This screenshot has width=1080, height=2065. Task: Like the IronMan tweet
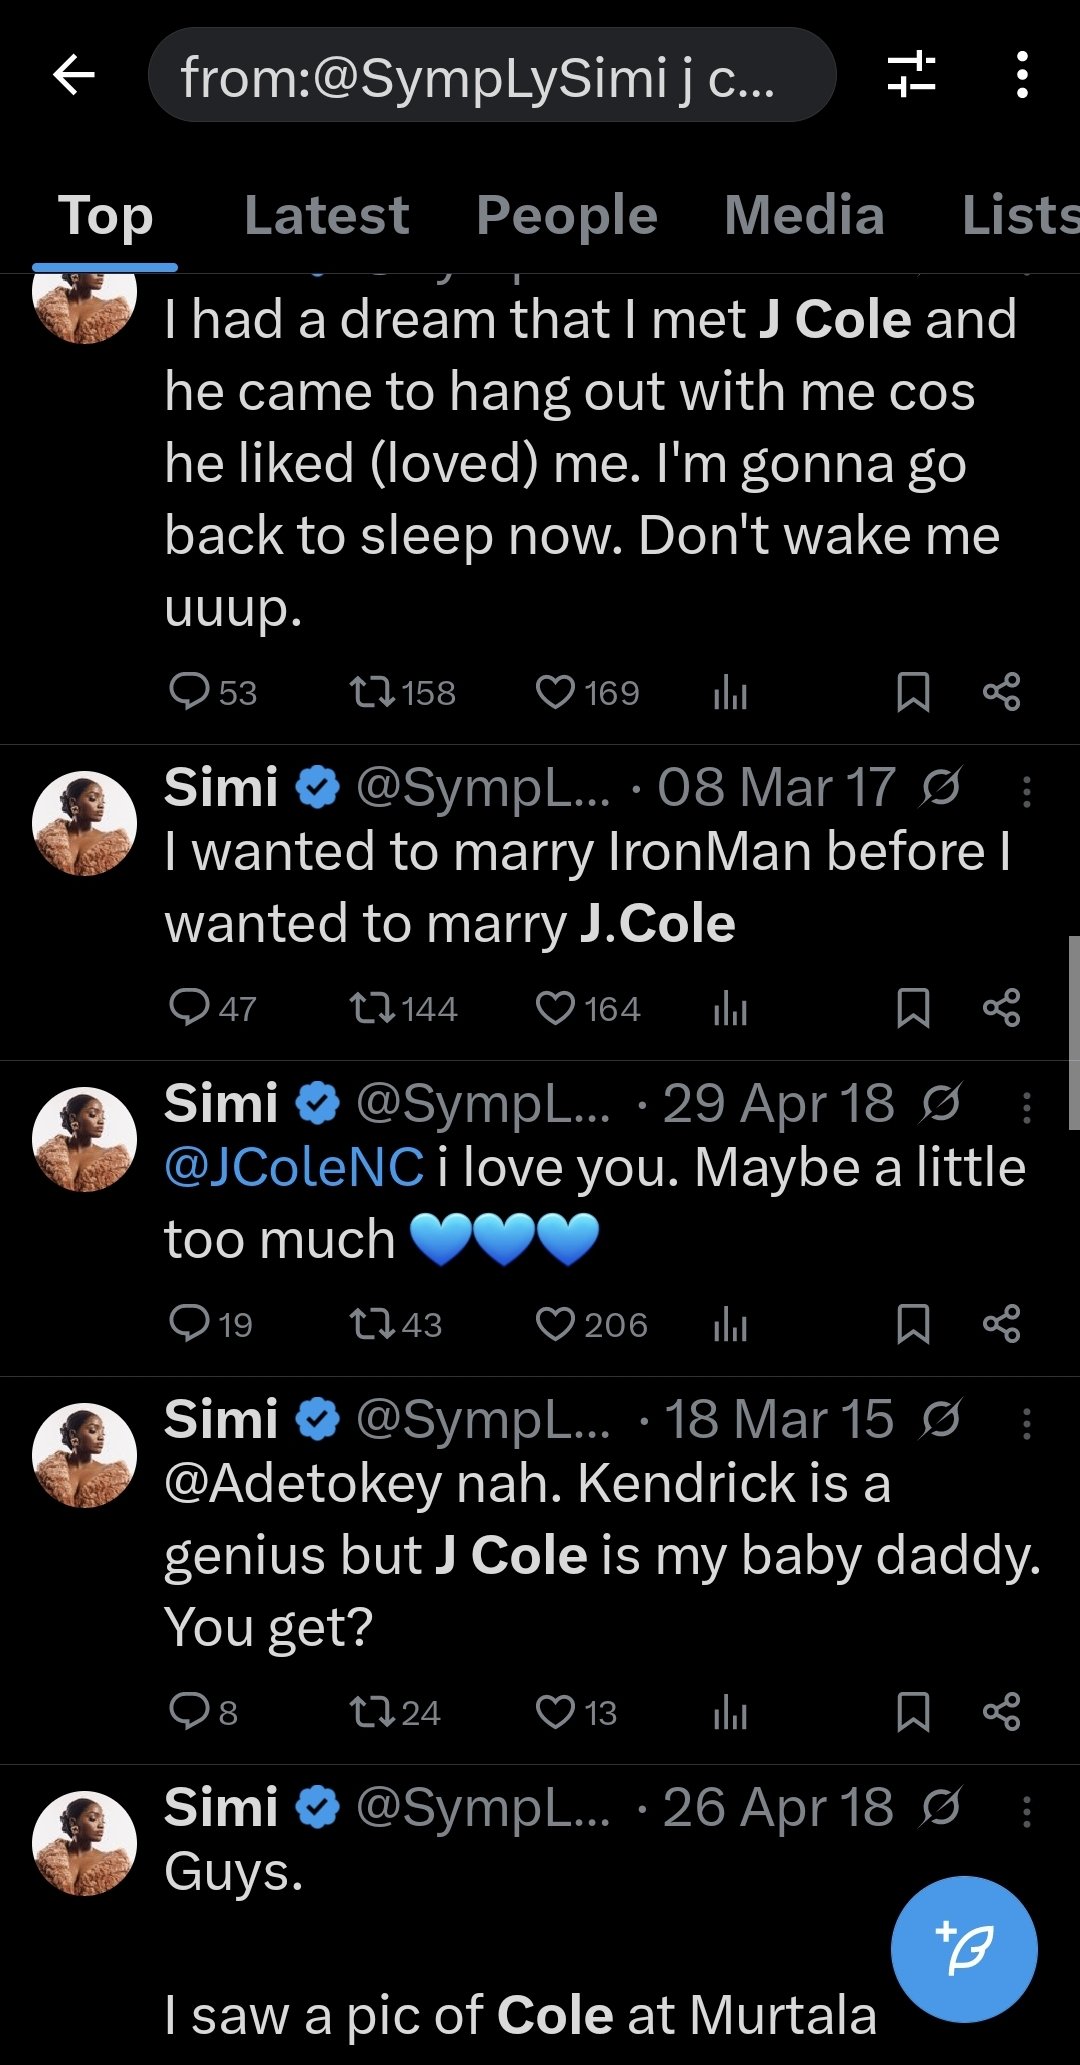[556, 1008]
